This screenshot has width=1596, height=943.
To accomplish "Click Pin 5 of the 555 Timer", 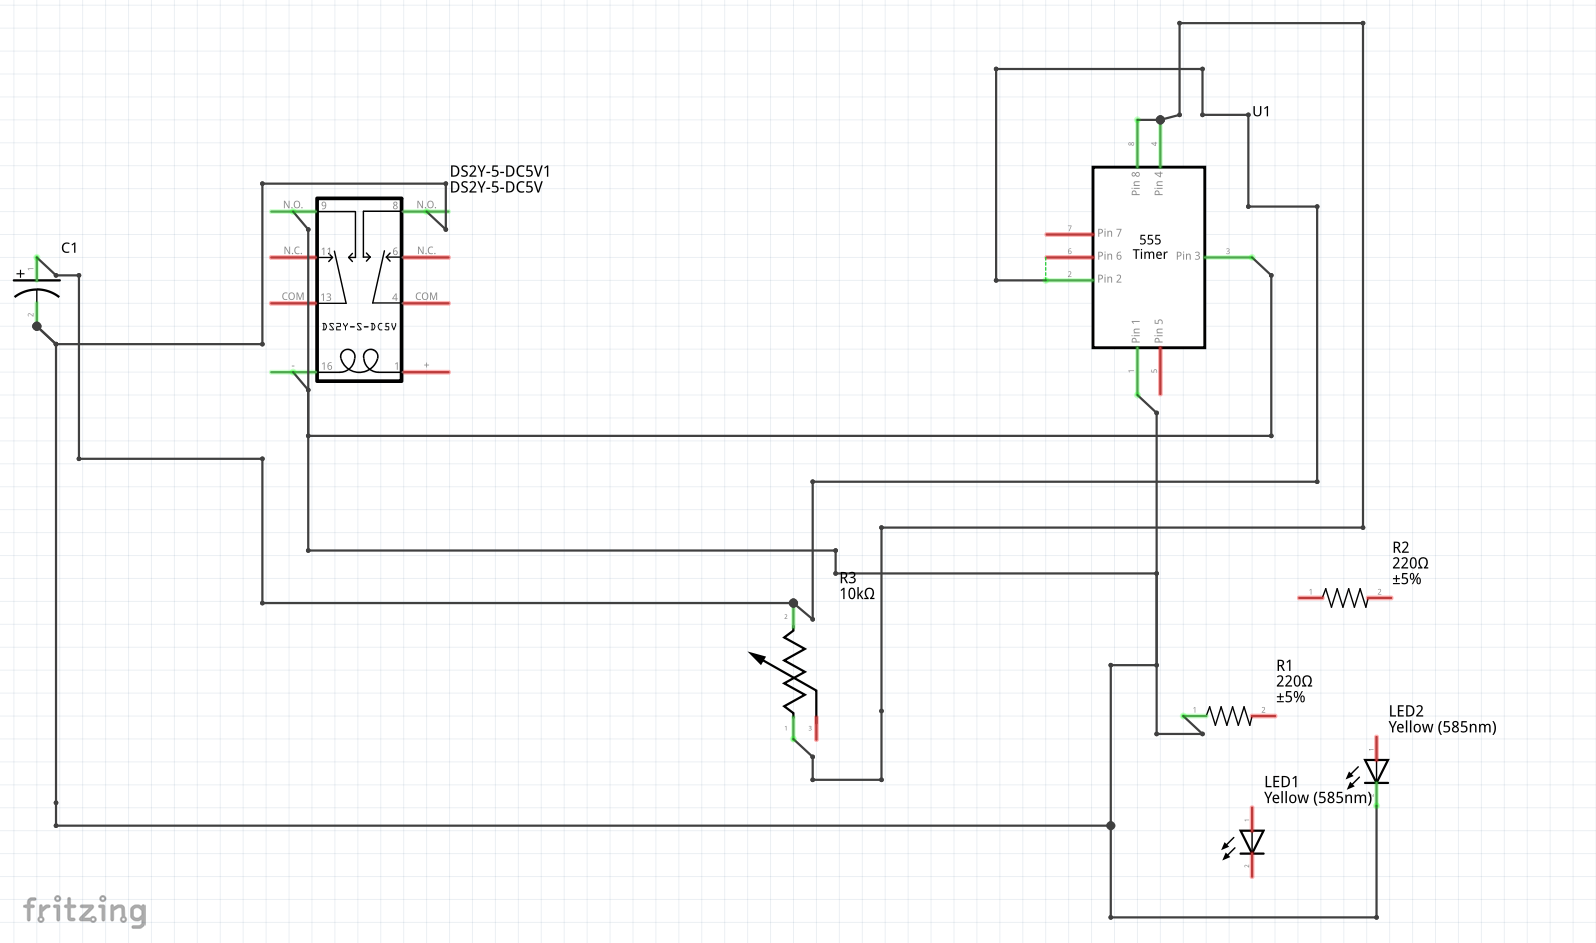I will (x=1160, y=372).
